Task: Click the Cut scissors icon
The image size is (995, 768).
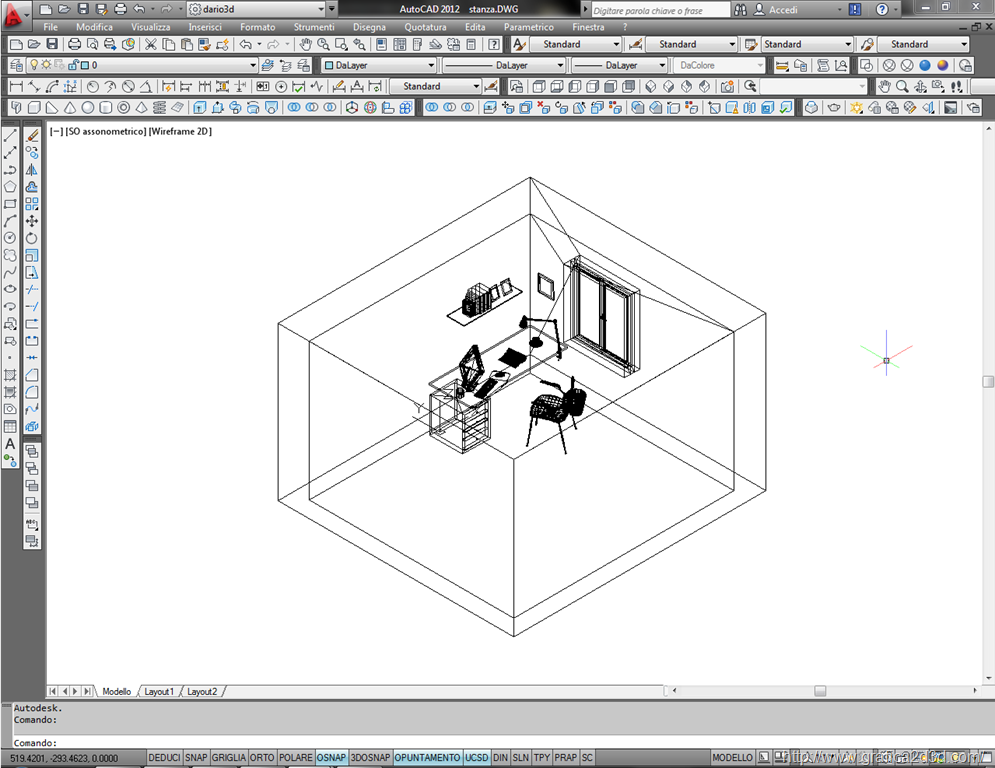Action: point(151,45)
